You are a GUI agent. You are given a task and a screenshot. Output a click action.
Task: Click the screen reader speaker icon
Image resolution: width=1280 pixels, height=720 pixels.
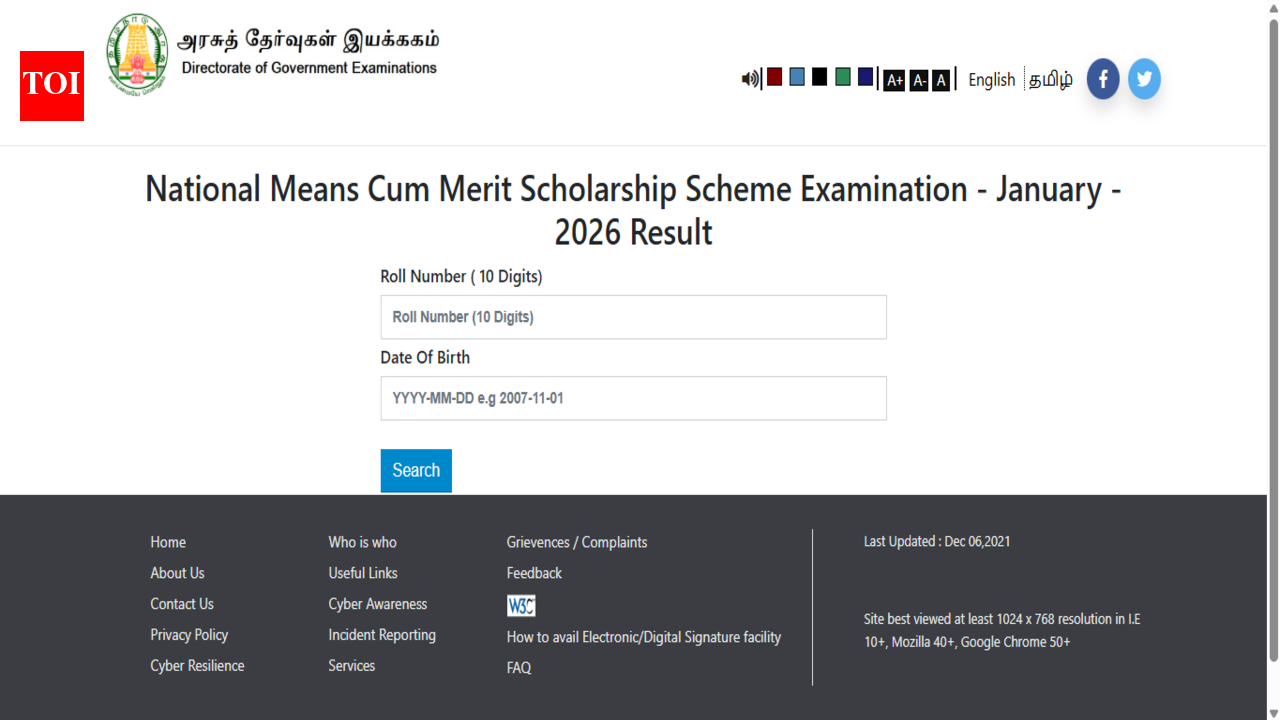click(749, 78)
